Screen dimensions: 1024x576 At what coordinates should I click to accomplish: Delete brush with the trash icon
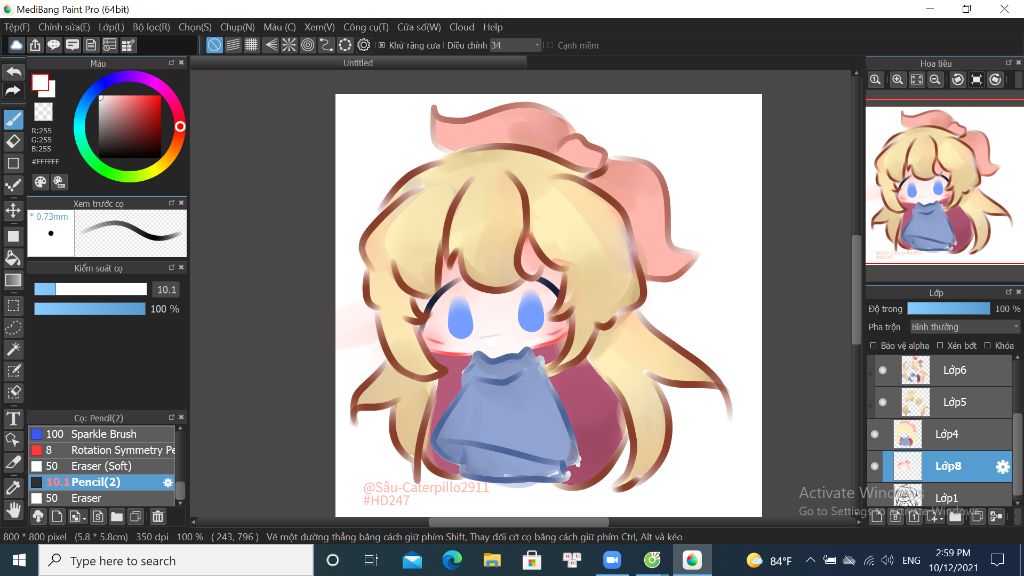tap(157, 517)
